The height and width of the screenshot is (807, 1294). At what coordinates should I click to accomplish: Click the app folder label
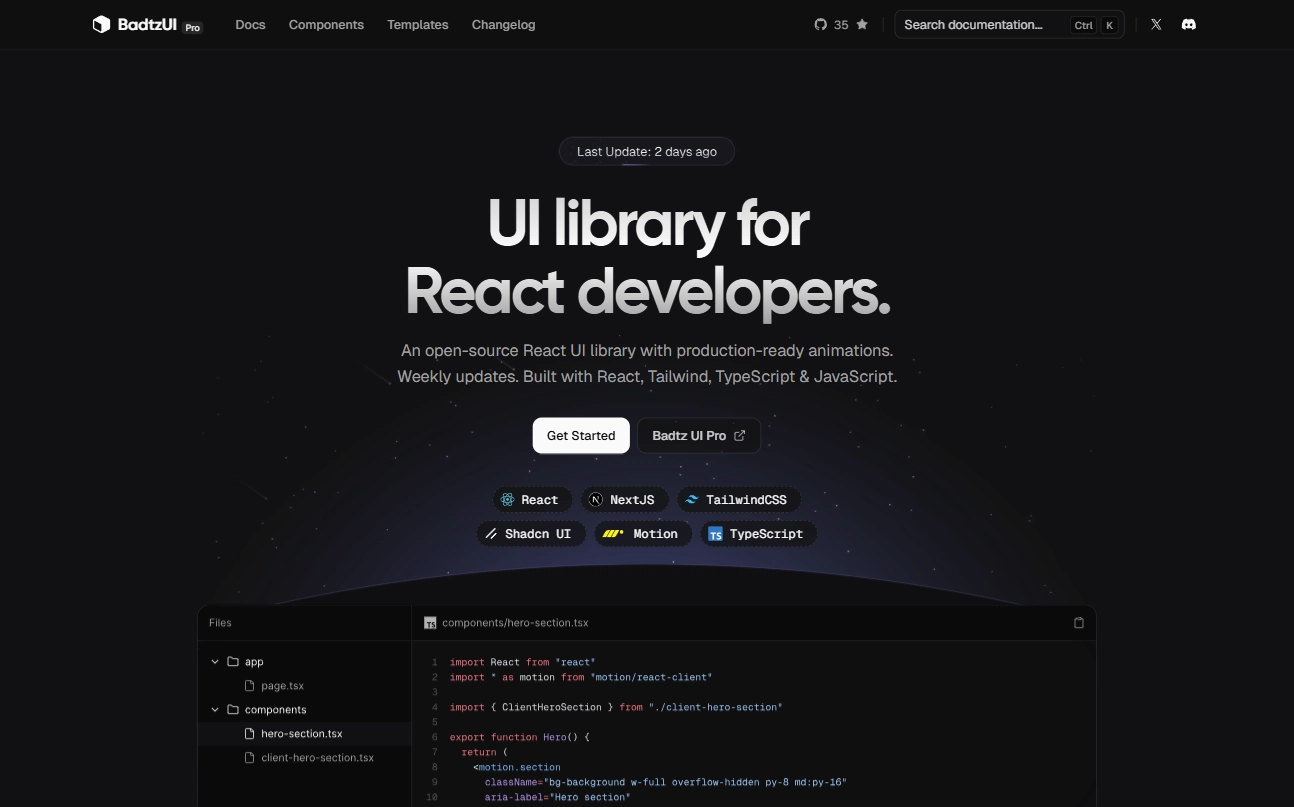(x=254, y=662)
